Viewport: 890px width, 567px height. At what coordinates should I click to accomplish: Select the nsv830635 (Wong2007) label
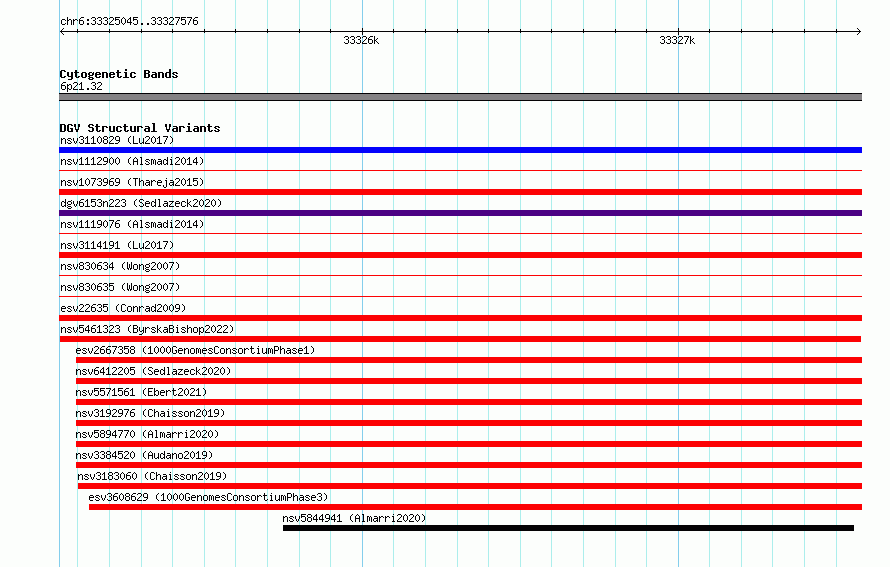point(120,287)
